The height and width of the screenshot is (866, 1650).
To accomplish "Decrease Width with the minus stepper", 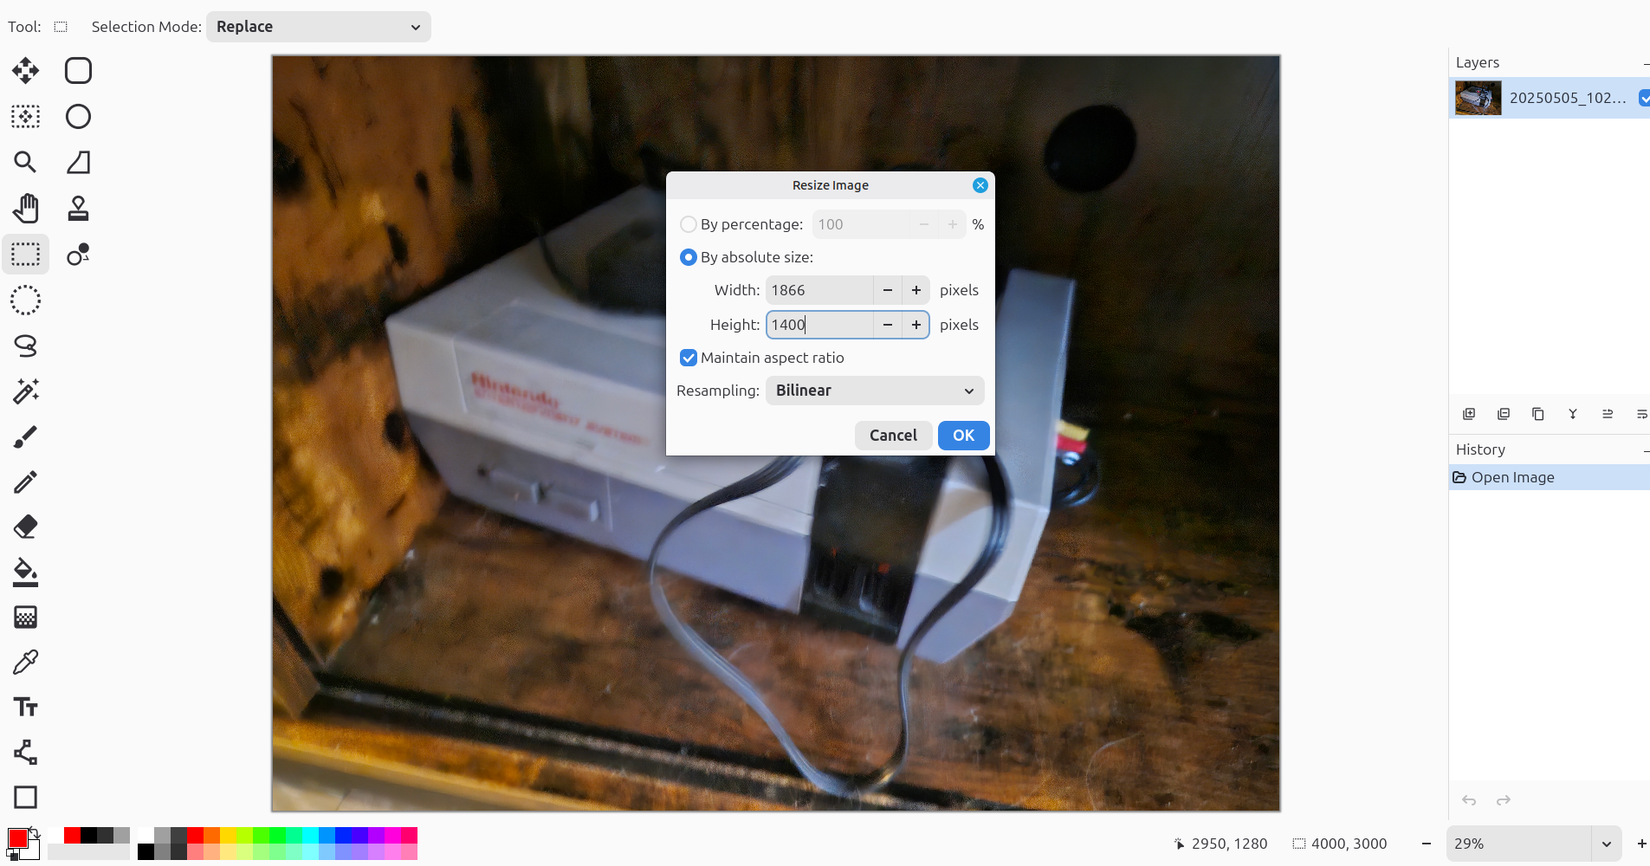I will (887, 290).
